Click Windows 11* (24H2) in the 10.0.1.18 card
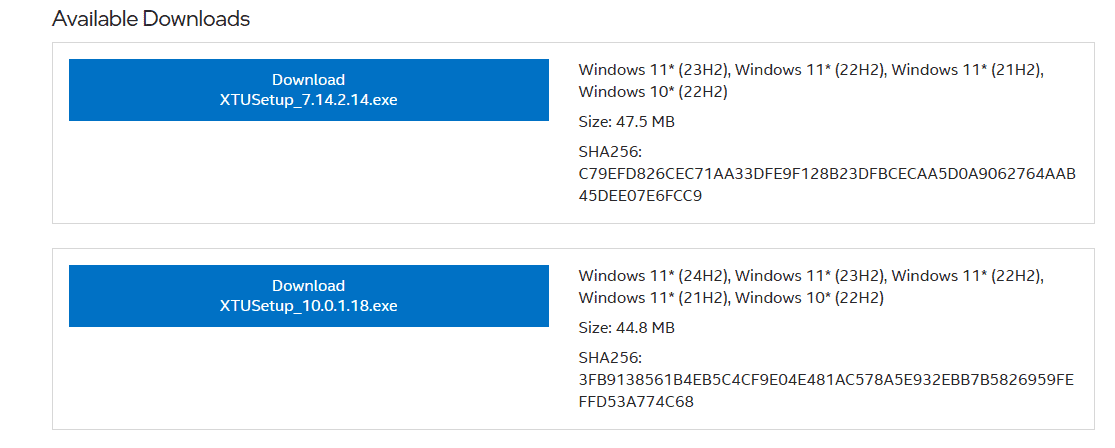 pos(653,277)
